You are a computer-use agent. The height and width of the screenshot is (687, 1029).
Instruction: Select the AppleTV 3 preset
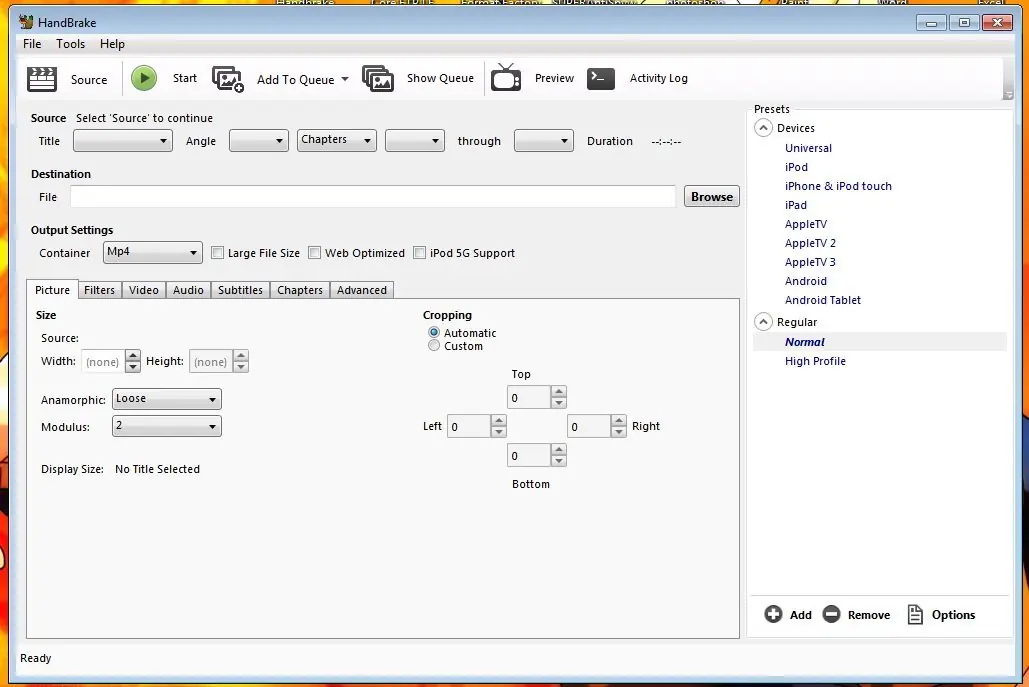810,262
